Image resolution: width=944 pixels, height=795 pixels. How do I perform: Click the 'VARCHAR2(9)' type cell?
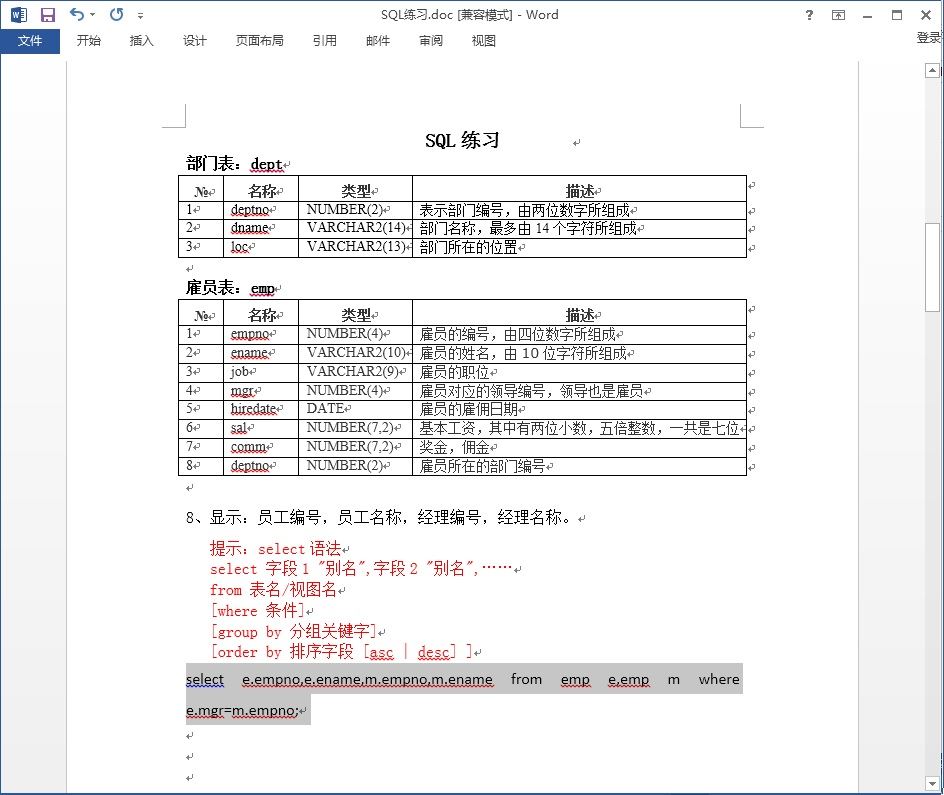pyautogui.click(x=355, y=371)
